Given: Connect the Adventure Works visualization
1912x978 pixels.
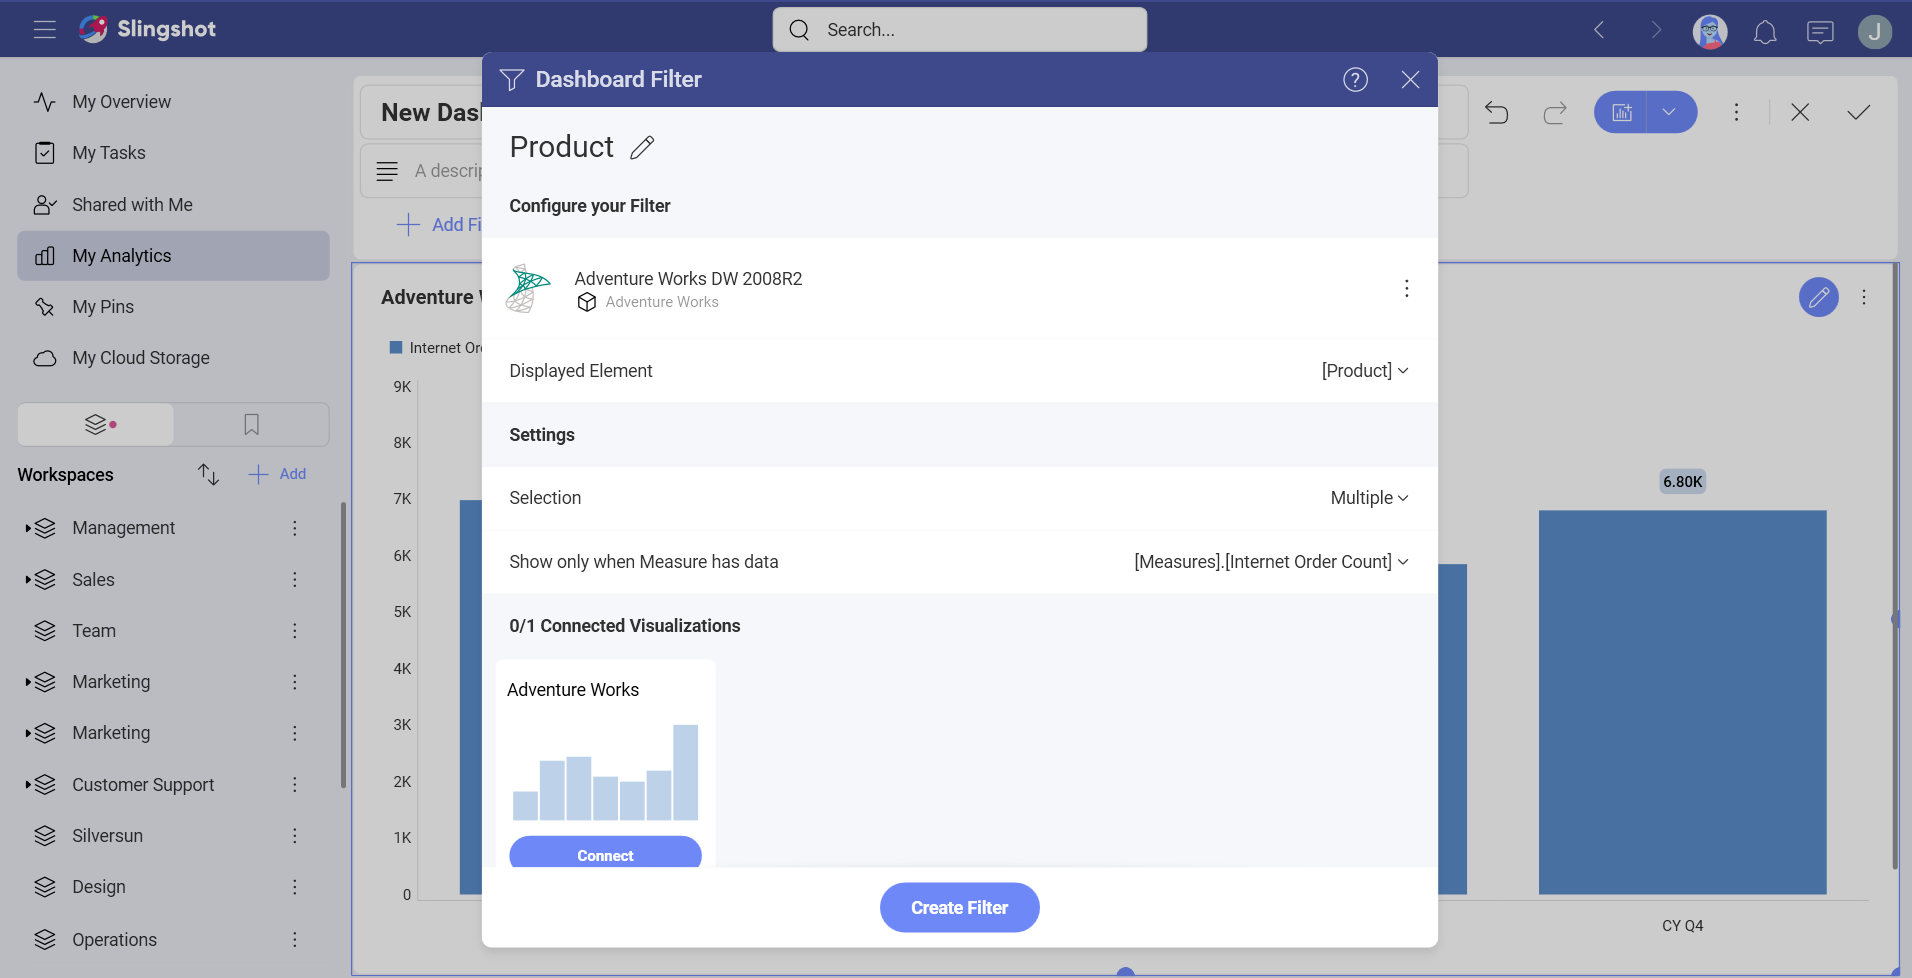Looking at the screenshot, I should [605, 853].
